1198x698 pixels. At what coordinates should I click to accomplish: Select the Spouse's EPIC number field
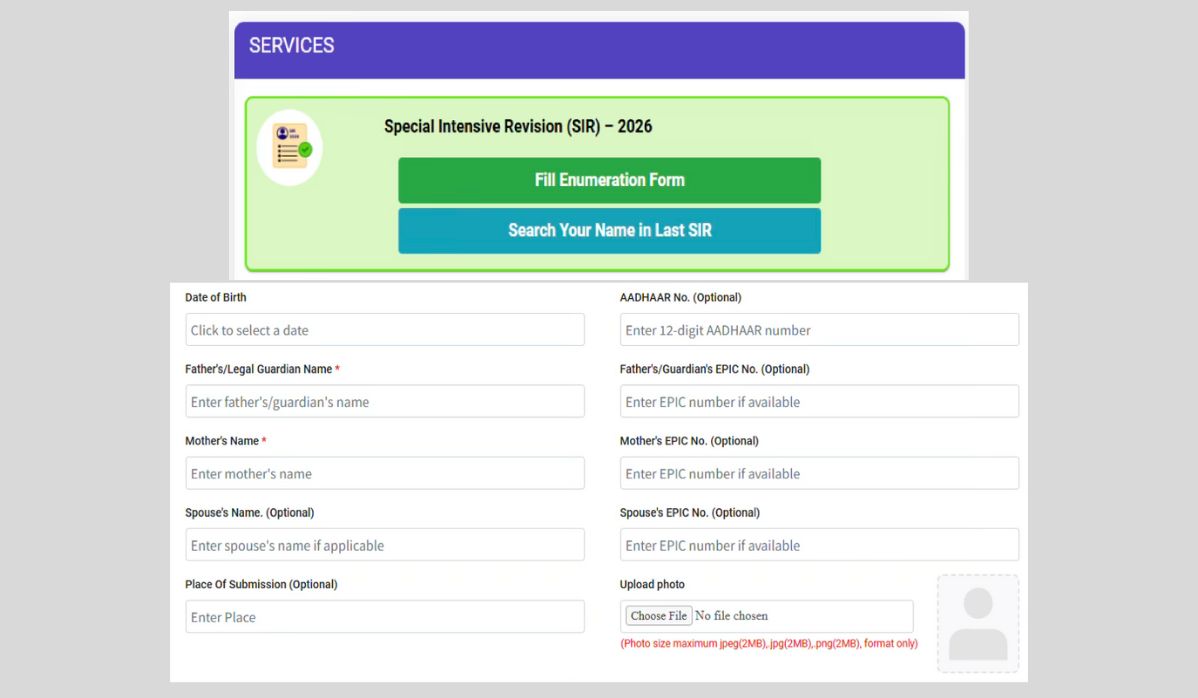[819, 546]
